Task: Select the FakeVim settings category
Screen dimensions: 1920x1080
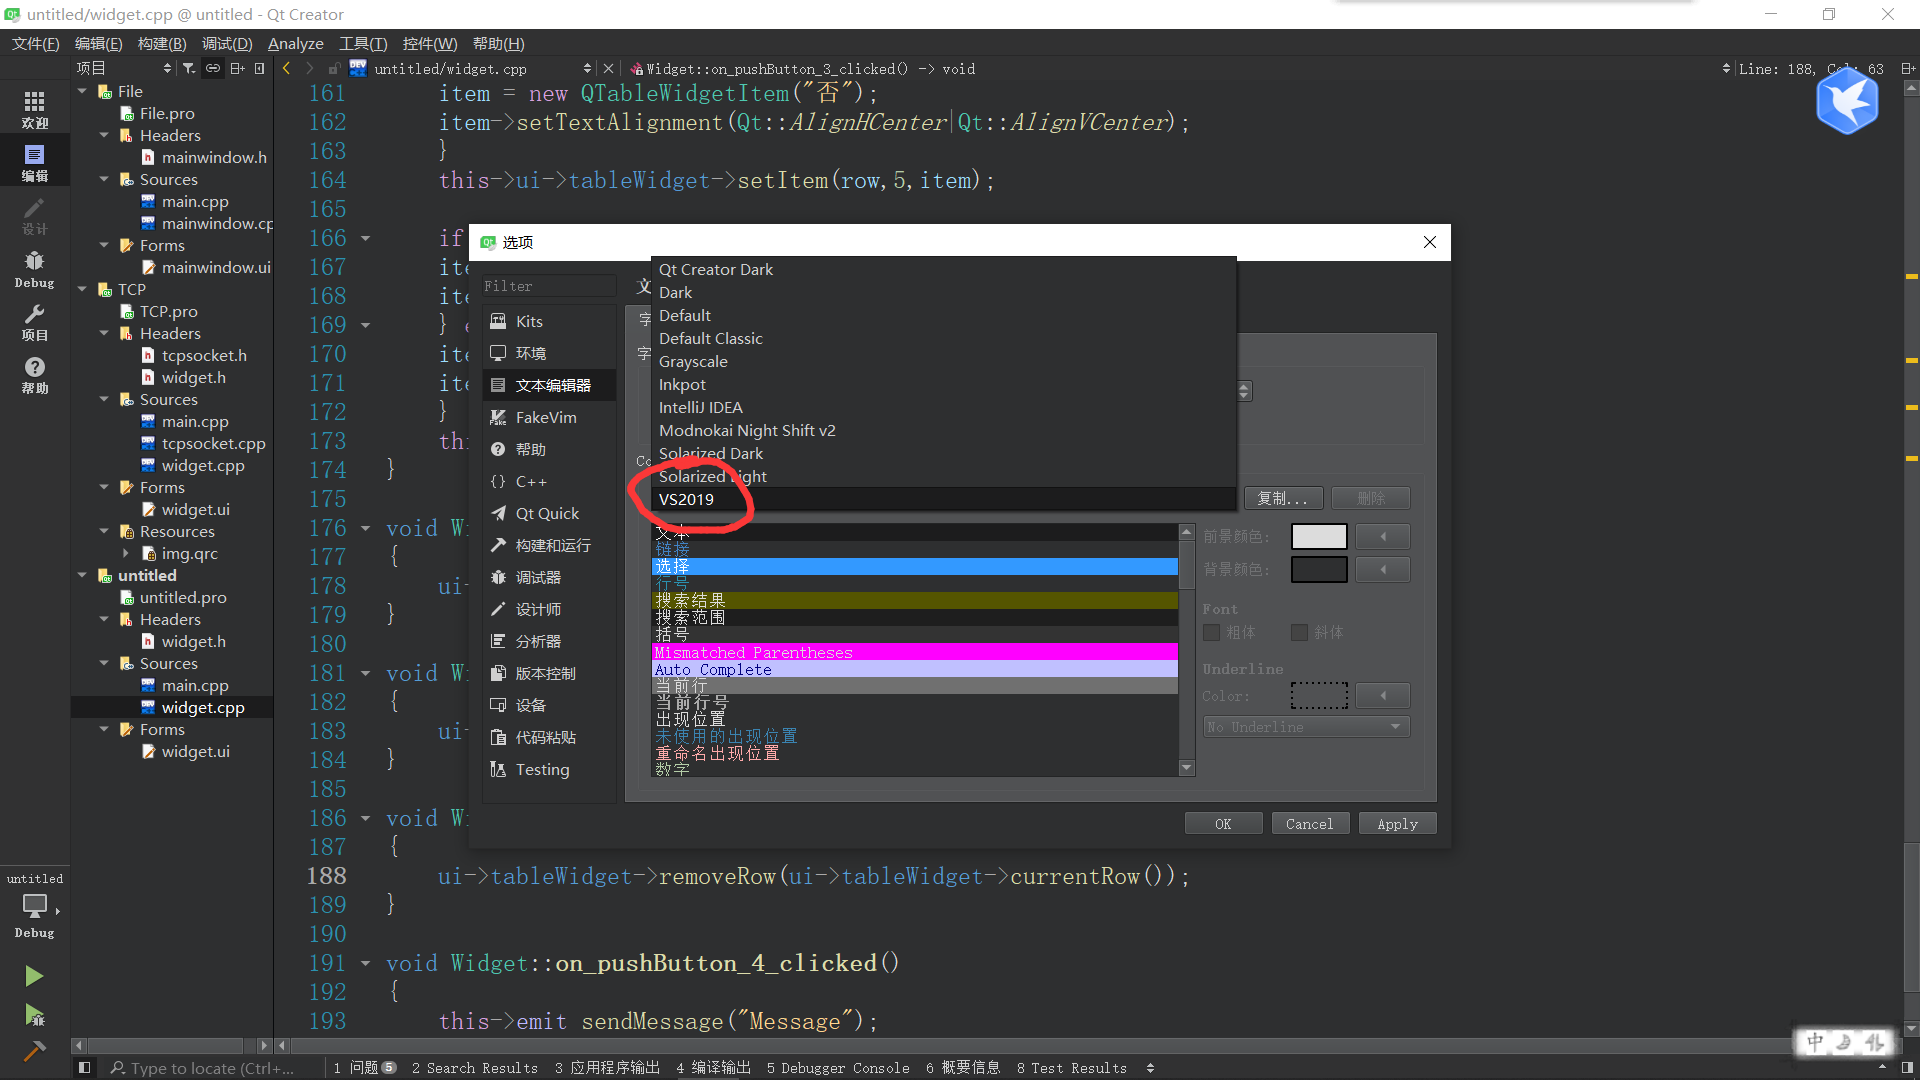Action: pos(548,417)
